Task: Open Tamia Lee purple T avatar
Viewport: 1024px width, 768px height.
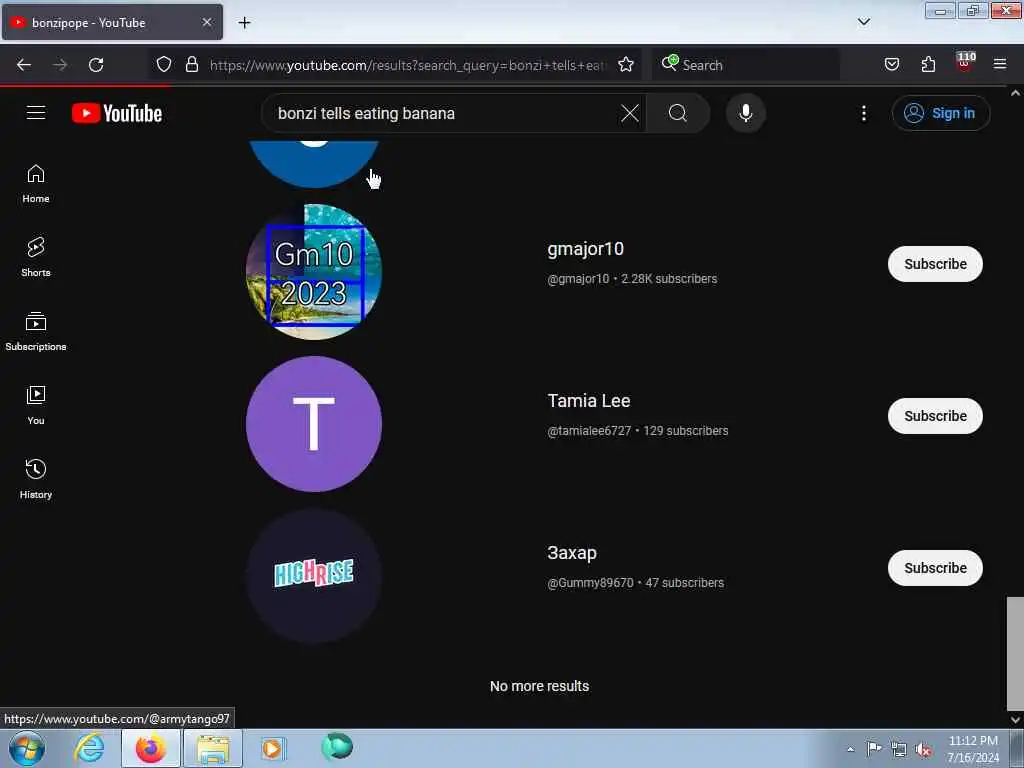Action: [x=313, y=424]
